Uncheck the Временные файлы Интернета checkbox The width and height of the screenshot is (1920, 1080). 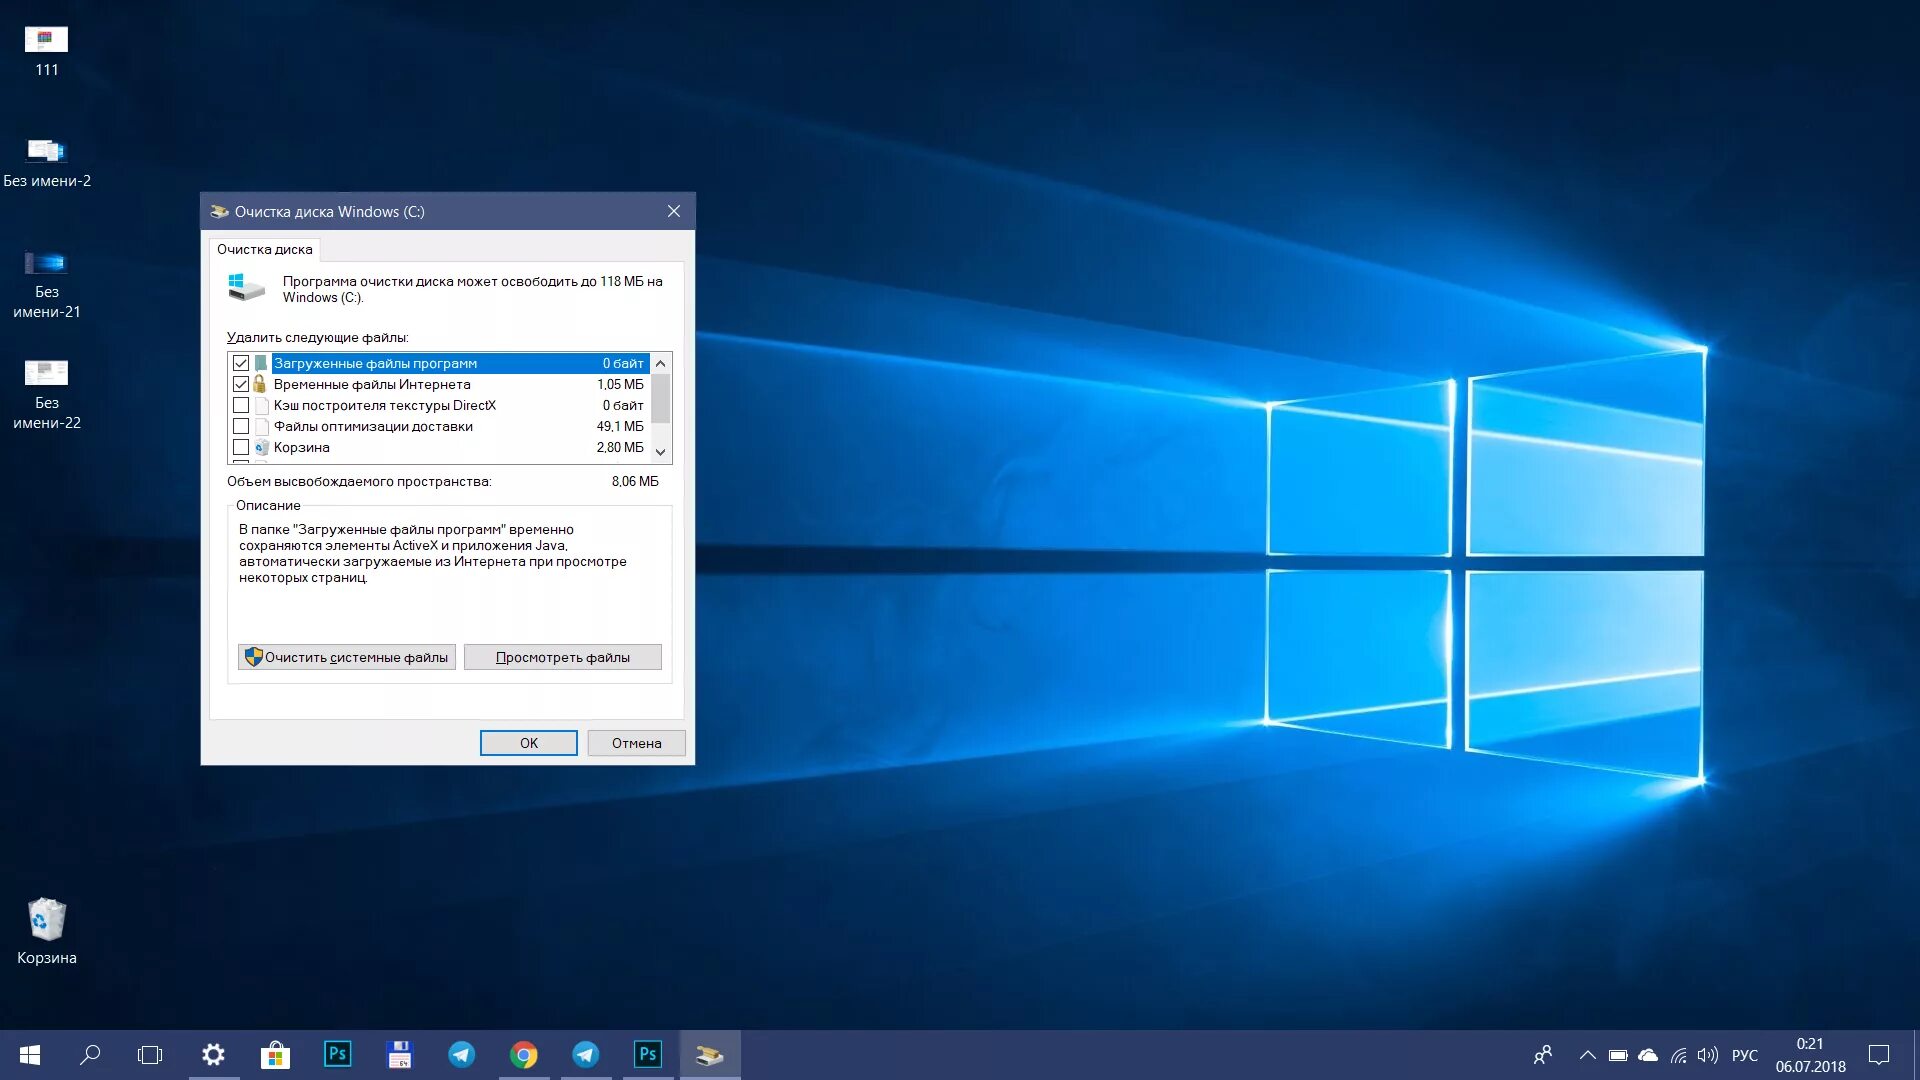pyautogui.click(x=241, y=384)
